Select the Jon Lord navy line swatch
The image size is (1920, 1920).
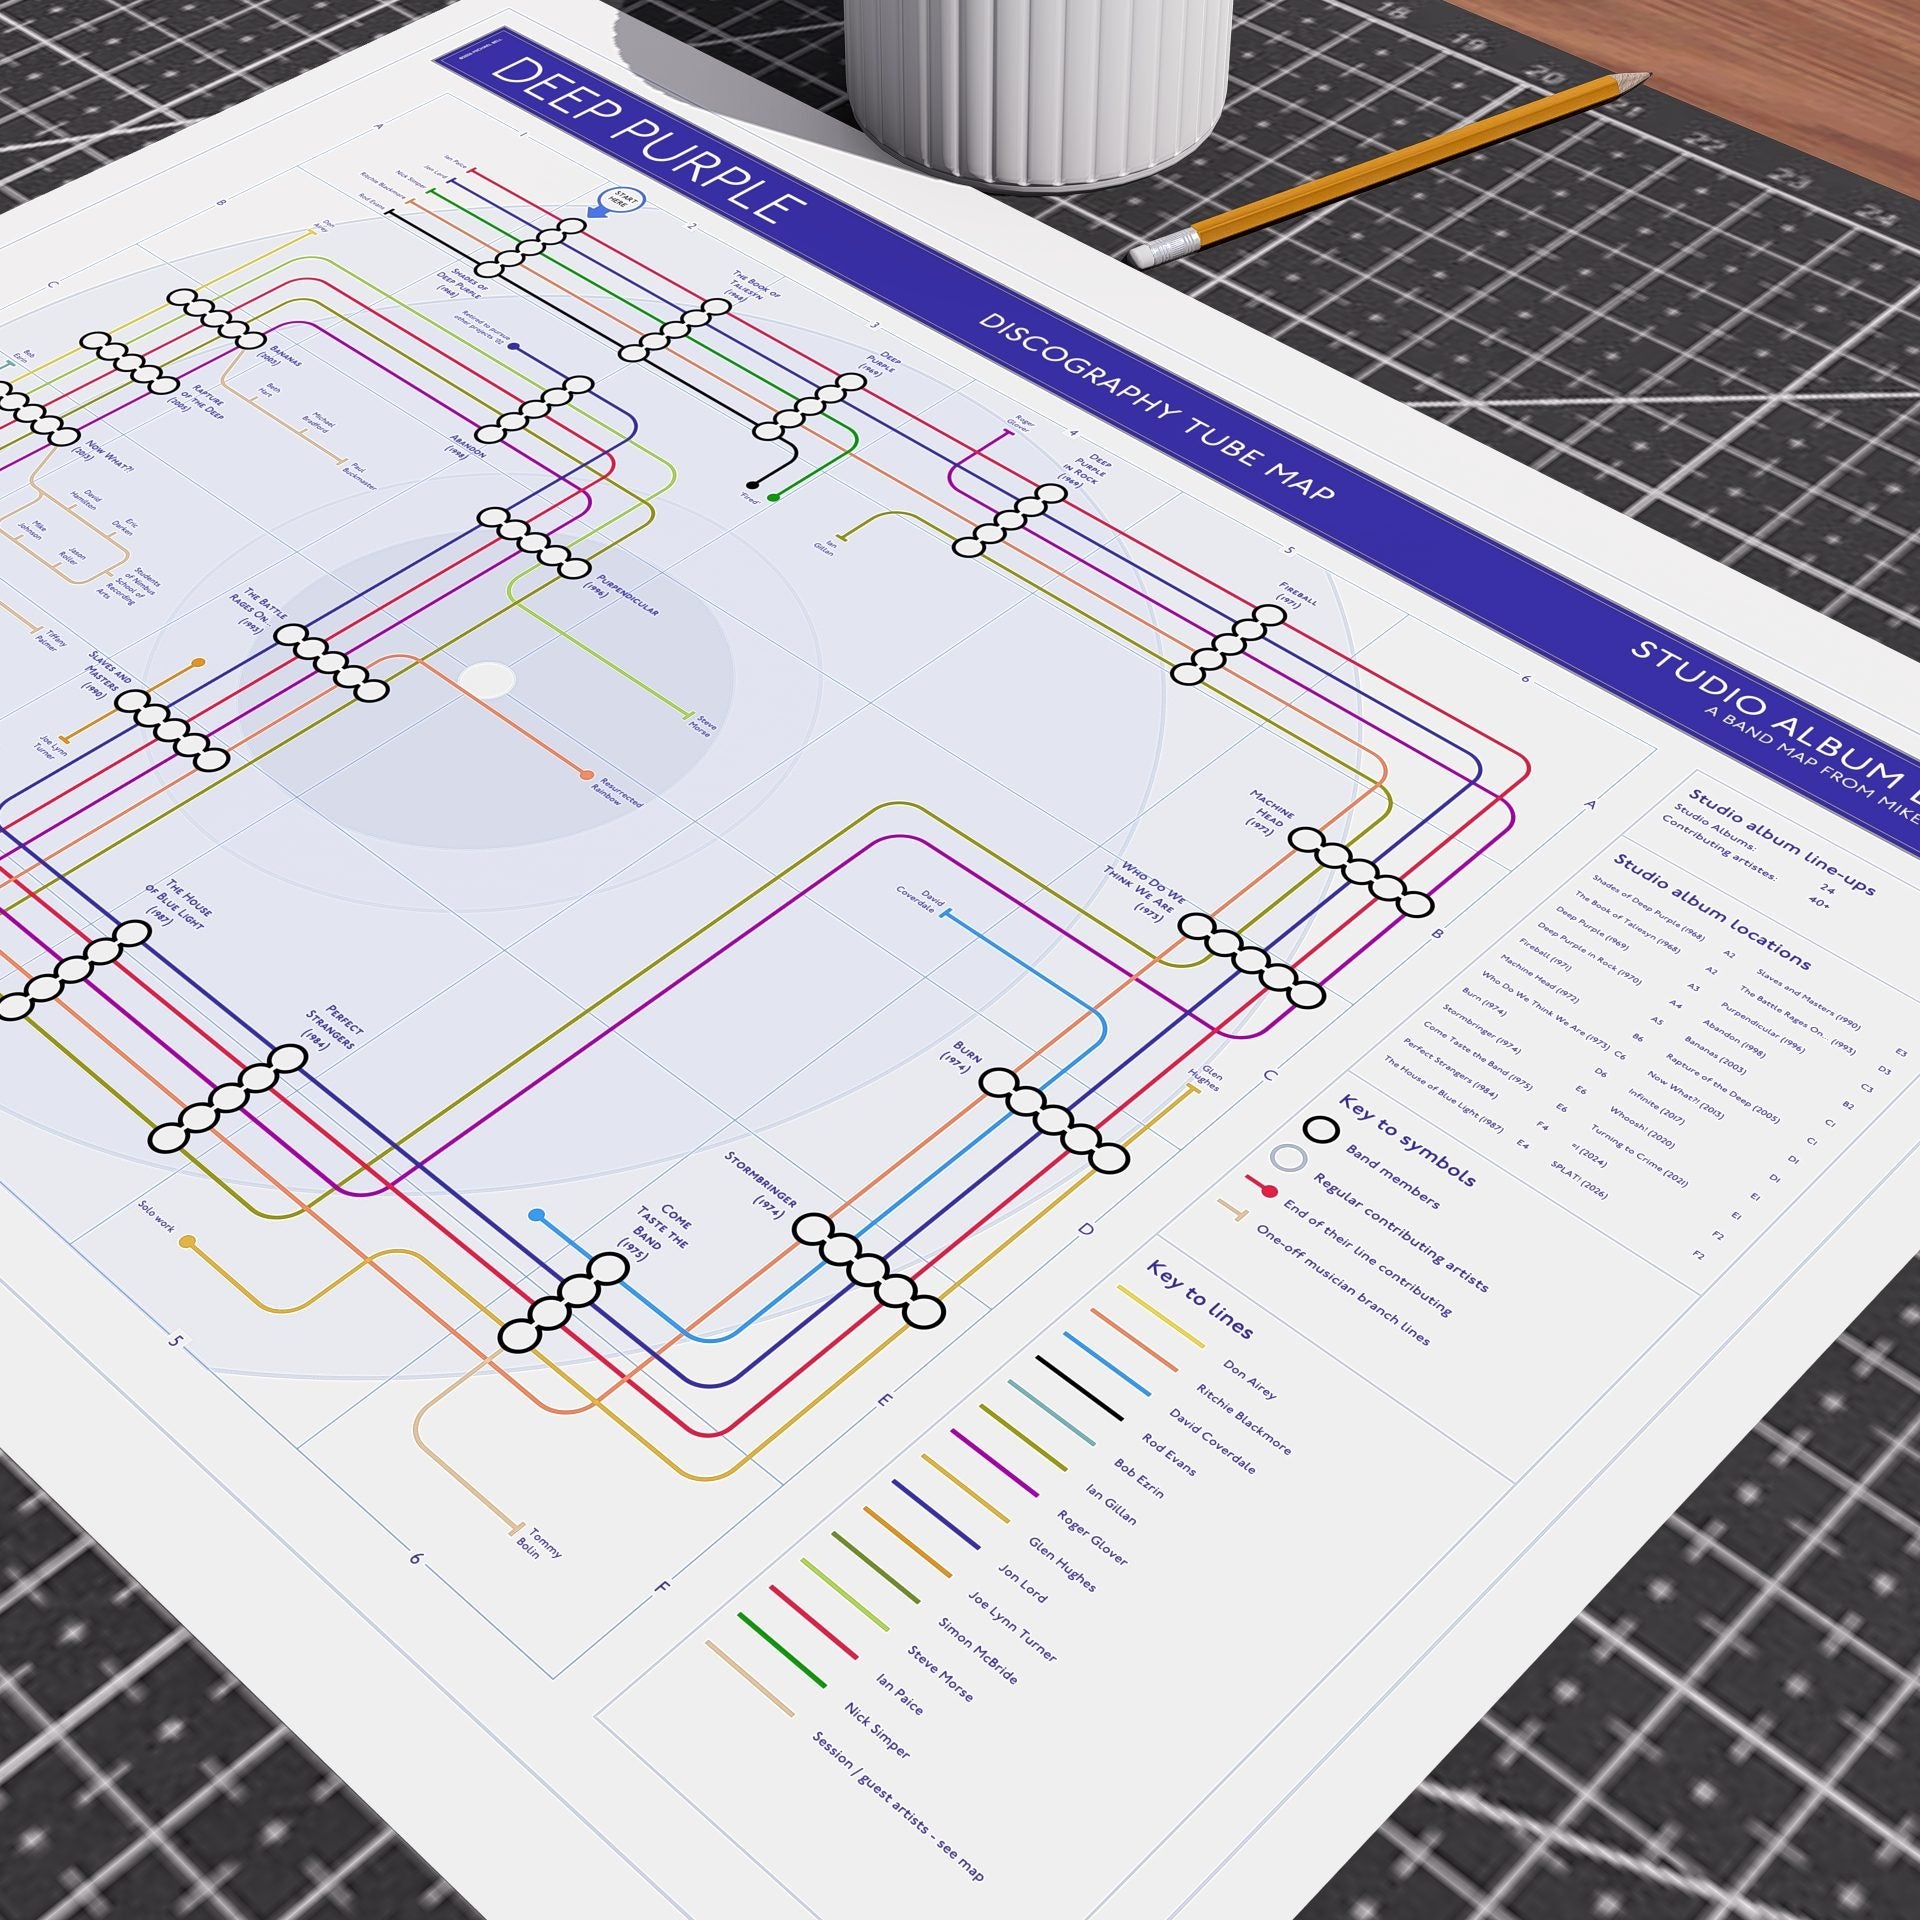click(x=935, y=1514)
